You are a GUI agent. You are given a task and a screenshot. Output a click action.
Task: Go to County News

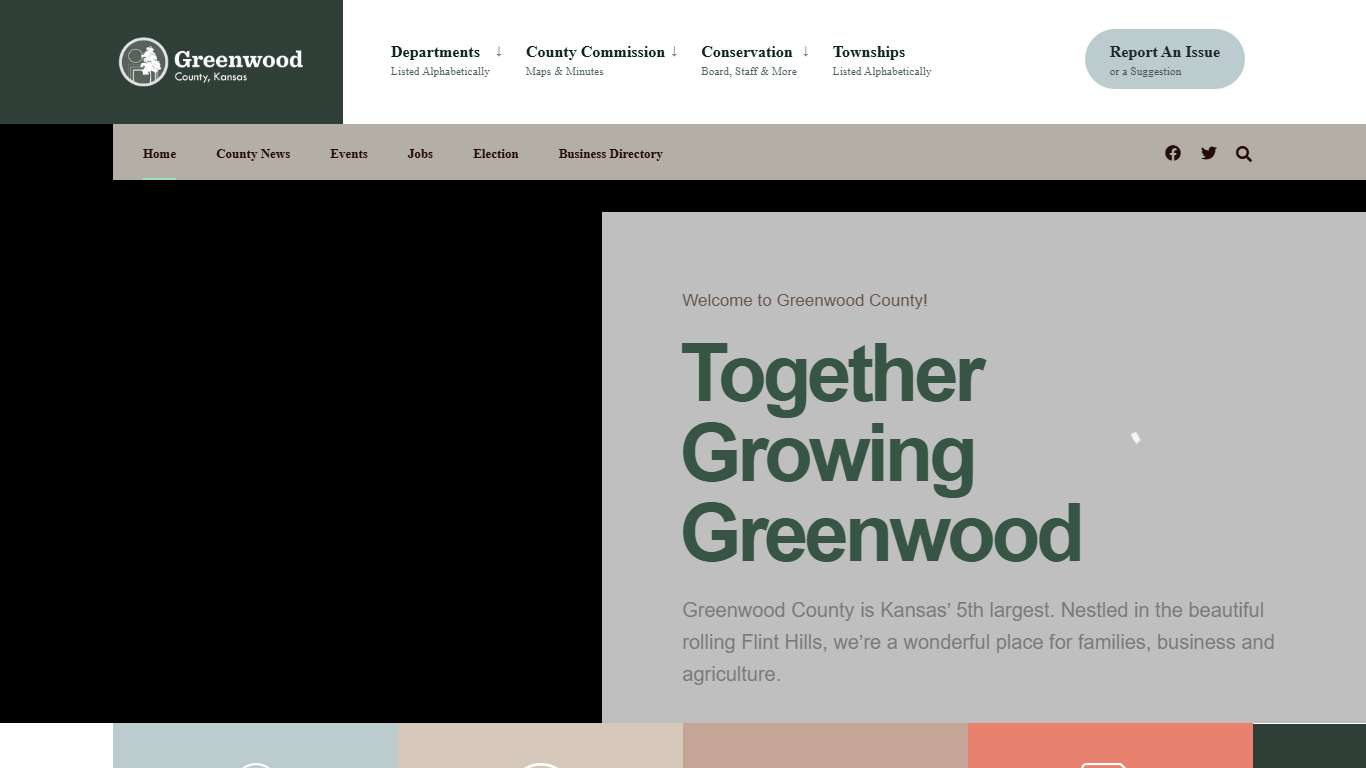253,154
